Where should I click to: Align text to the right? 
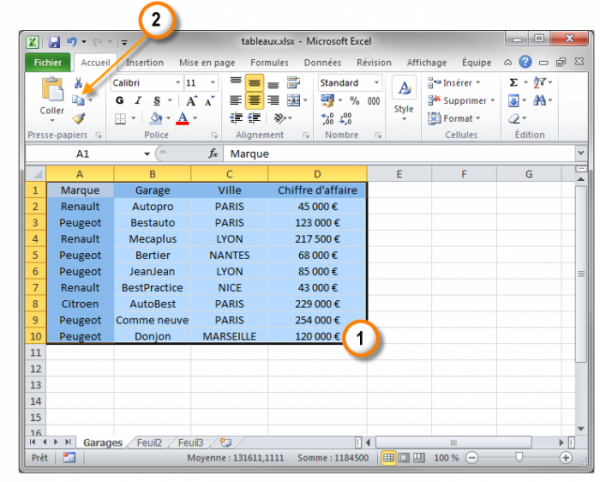(x=273, y=101)
